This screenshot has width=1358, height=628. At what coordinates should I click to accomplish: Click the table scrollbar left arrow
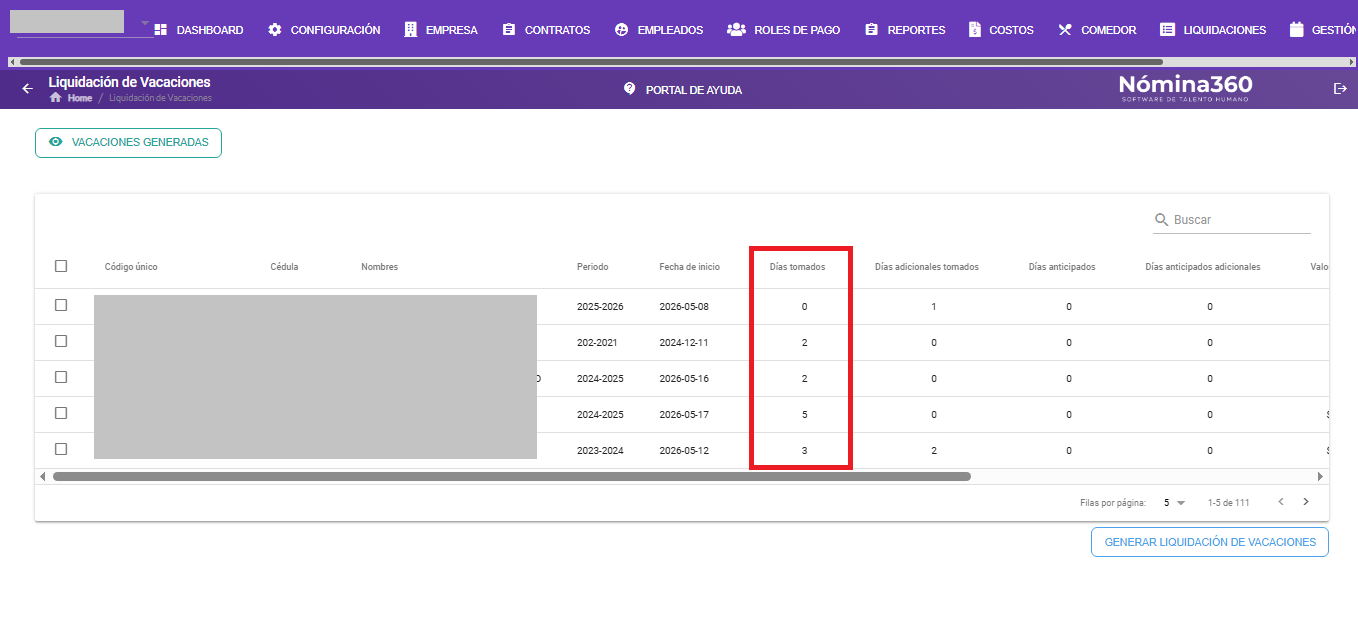click(x=42, y=477)
